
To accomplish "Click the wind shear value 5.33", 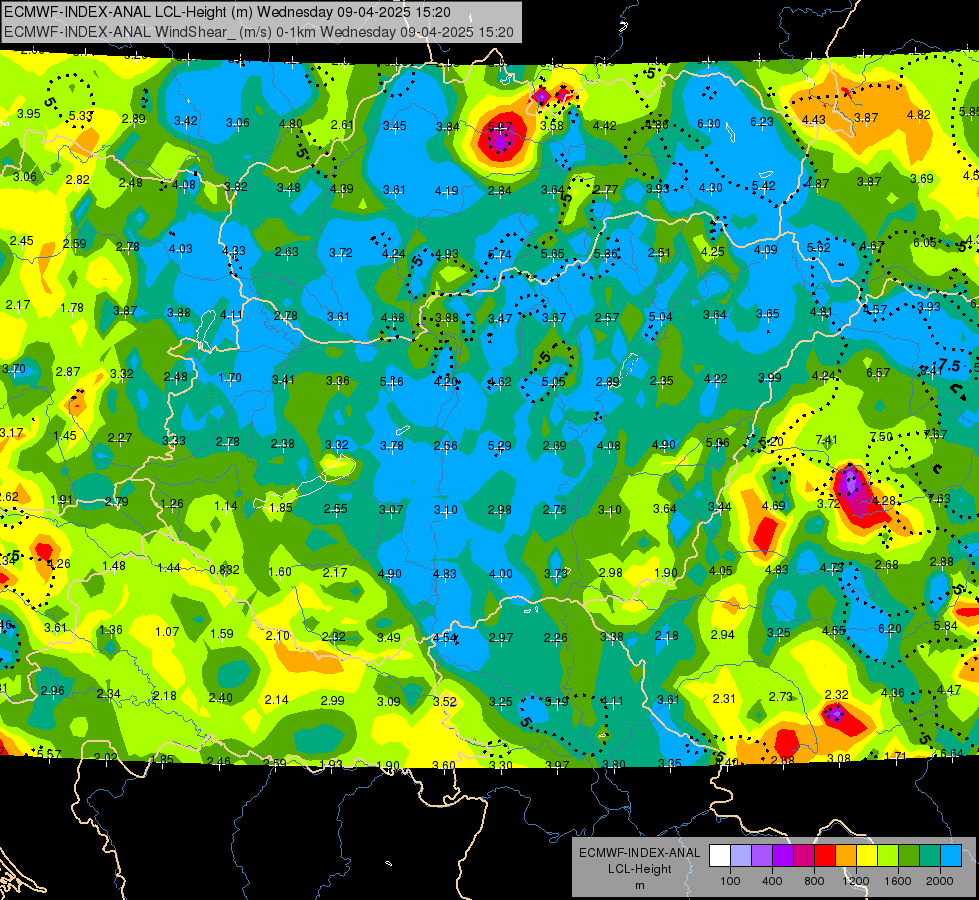I will tap(81, 116).
